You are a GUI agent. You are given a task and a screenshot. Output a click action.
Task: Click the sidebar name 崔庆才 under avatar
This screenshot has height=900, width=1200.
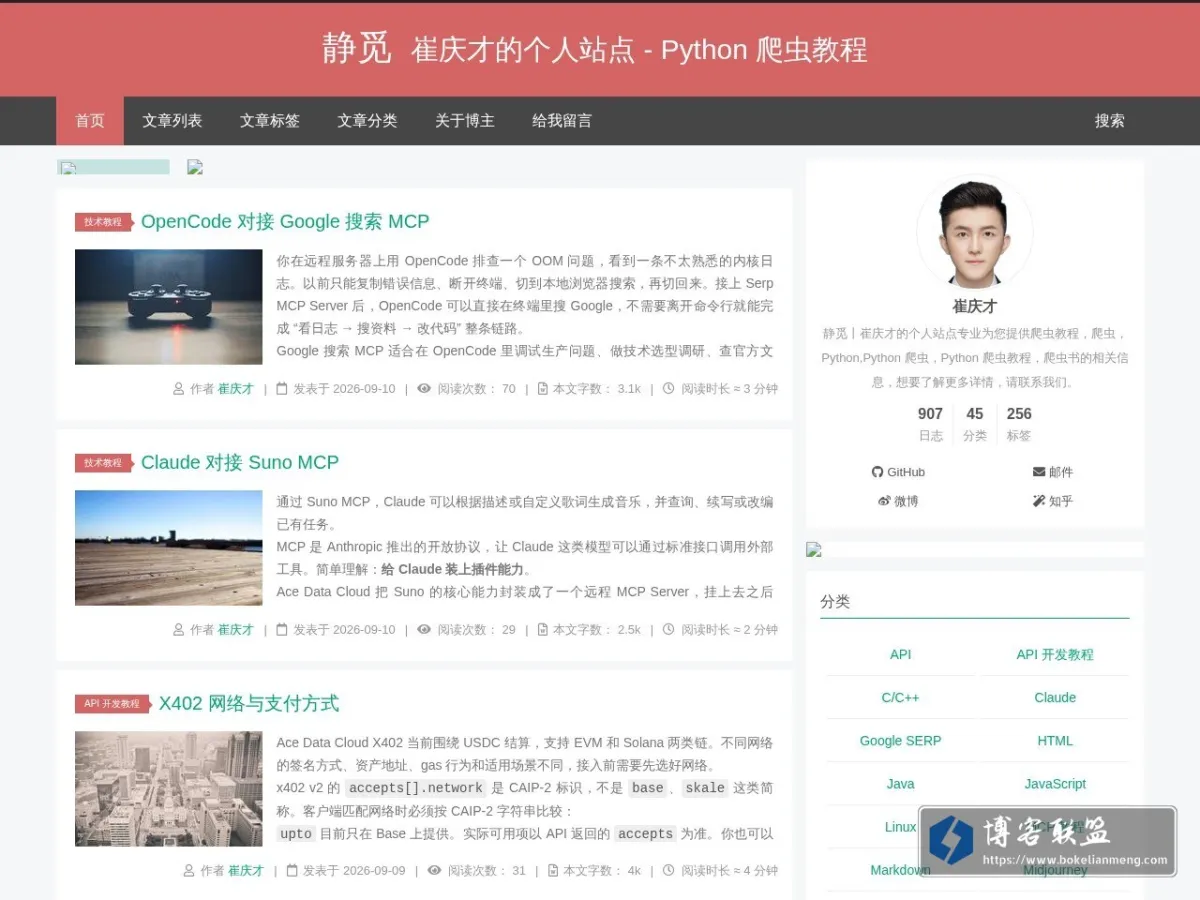(975, 306)
